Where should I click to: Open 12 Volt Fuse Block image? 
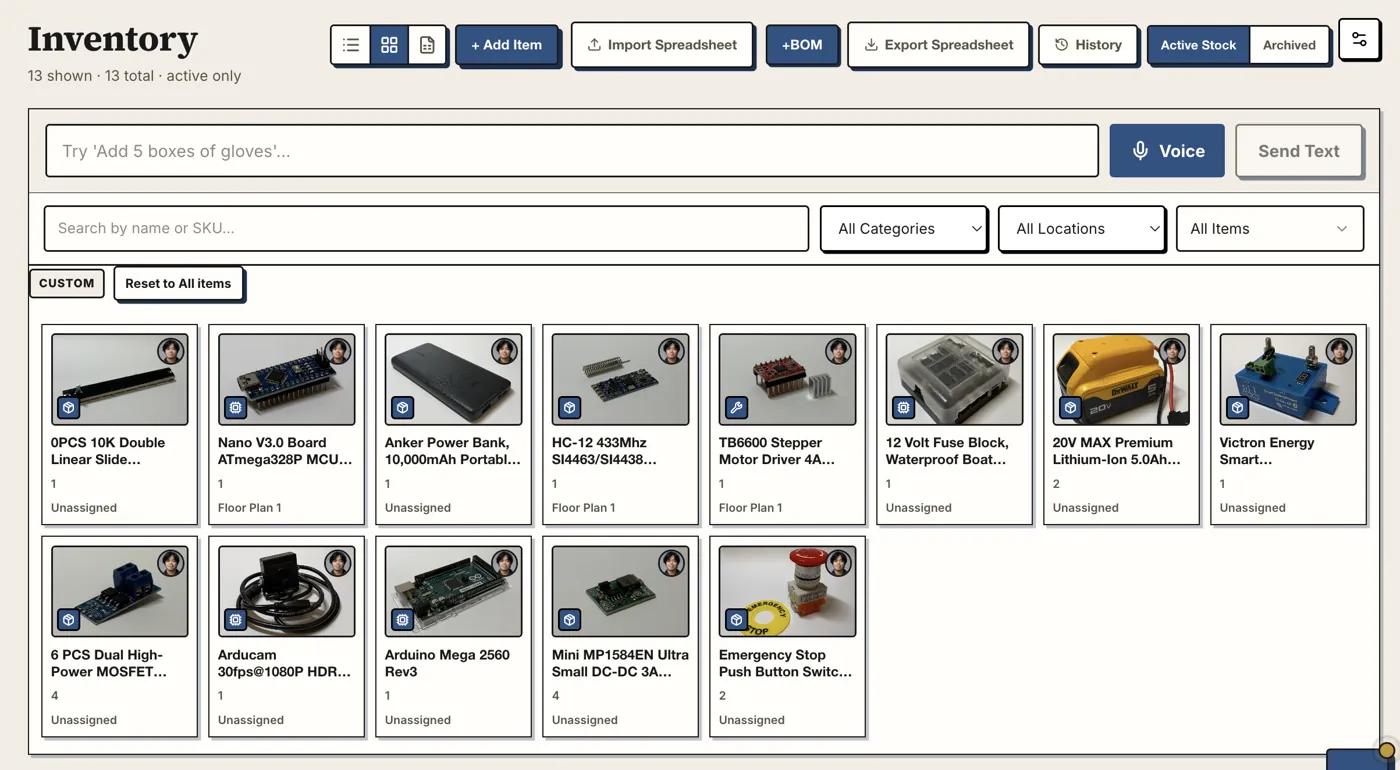954,379
